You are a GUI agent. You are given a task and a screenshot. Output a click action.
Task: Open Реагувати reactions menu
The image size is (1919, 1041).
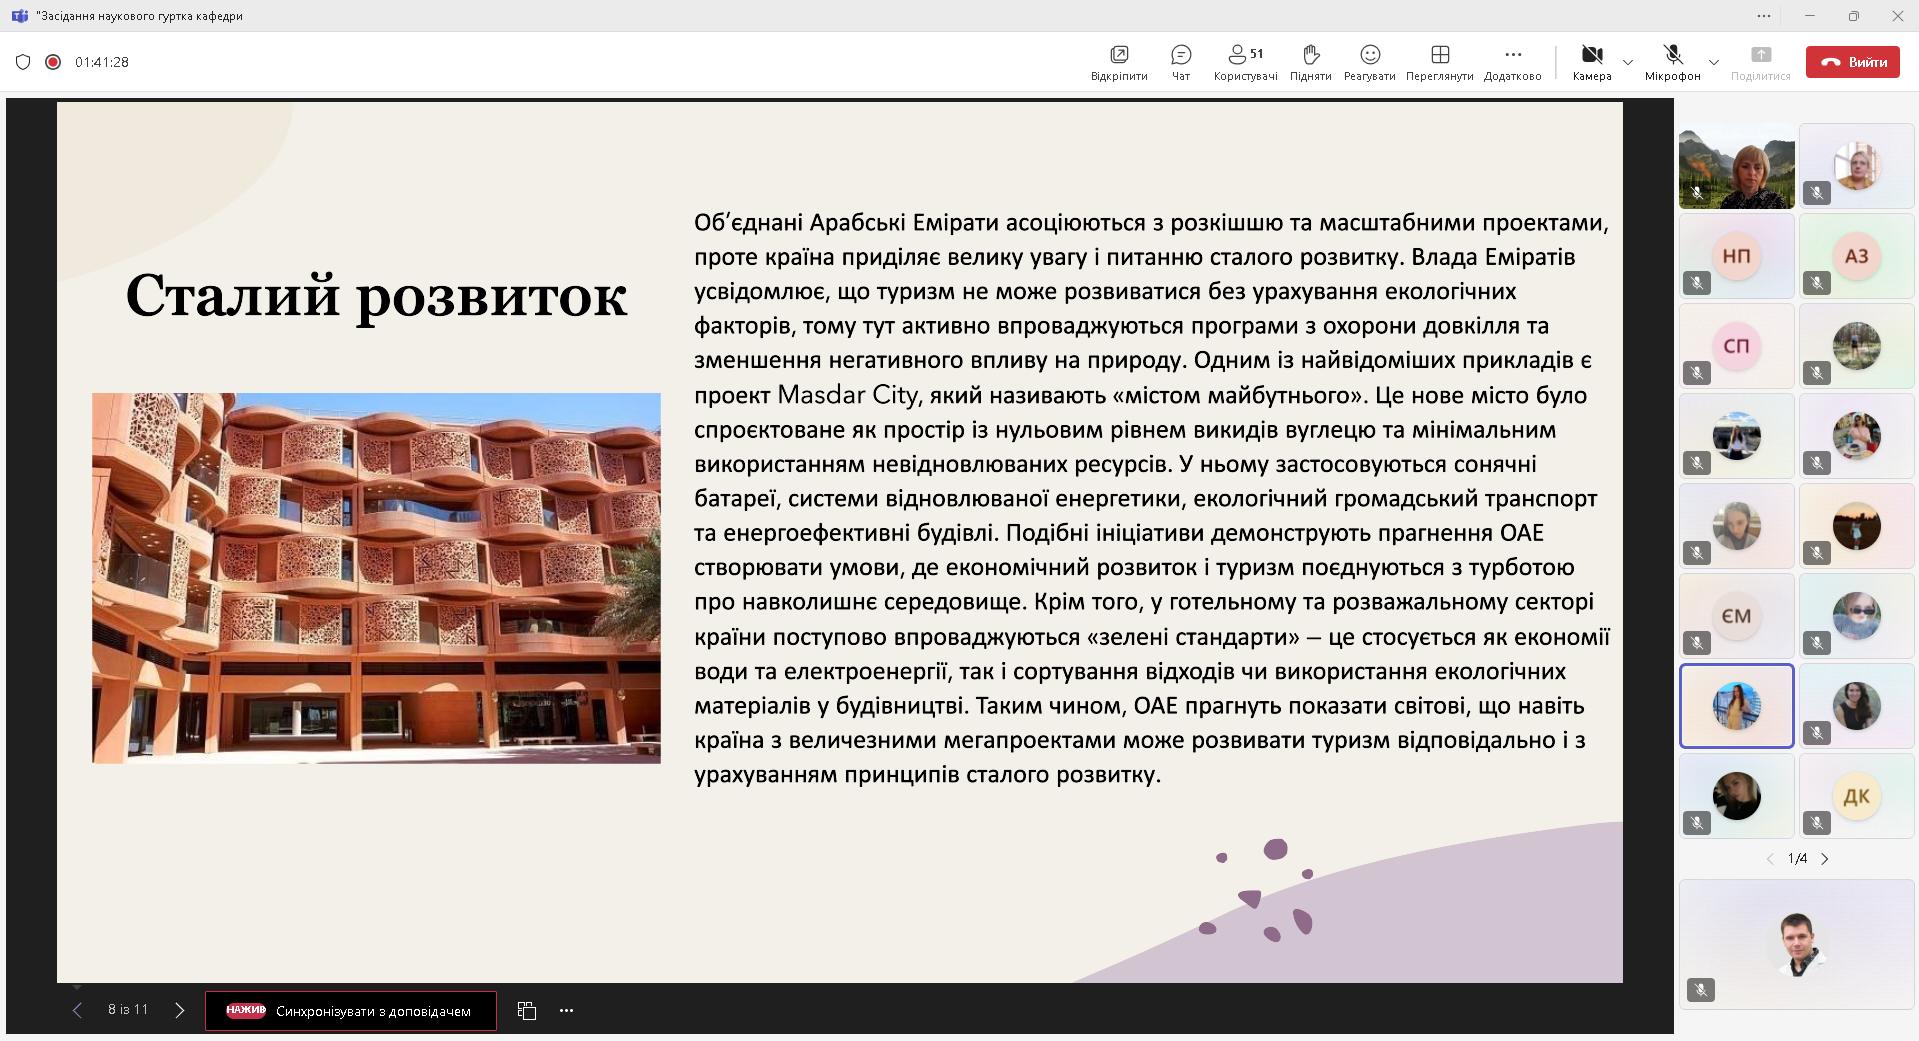[x=1370, y=62]
